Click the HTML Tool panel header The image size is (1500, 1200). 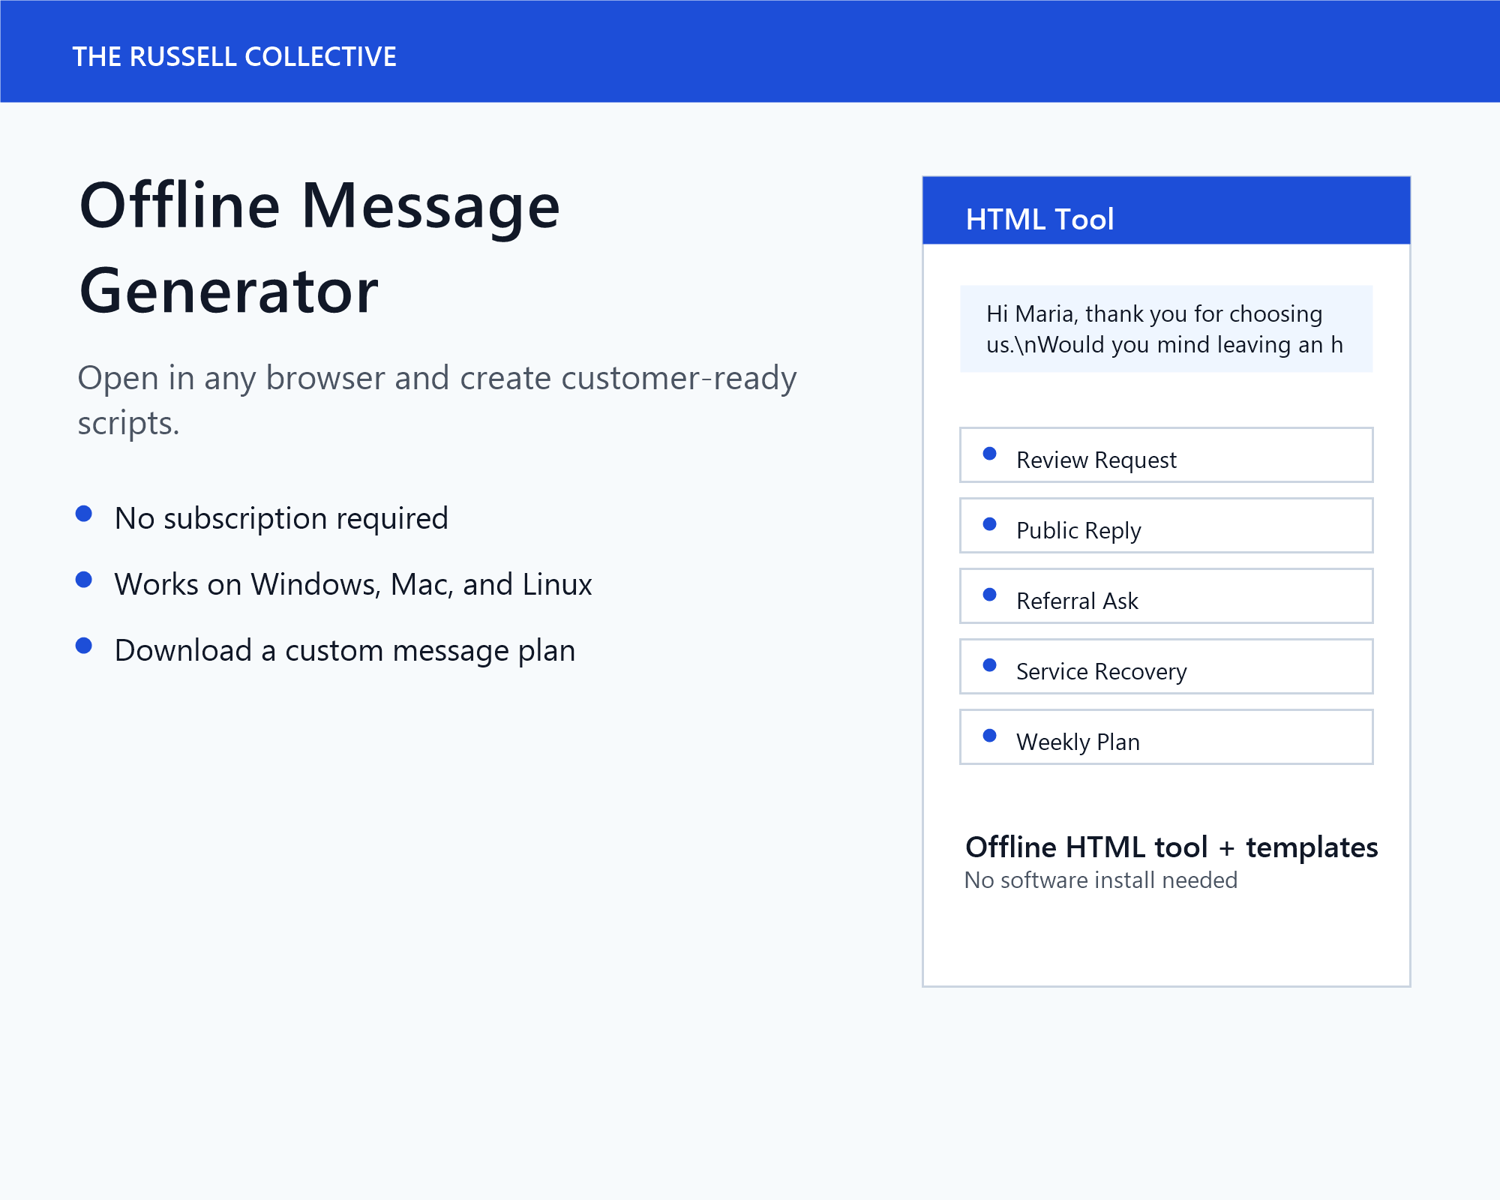pyautogui.click(x=1166, y=211)
